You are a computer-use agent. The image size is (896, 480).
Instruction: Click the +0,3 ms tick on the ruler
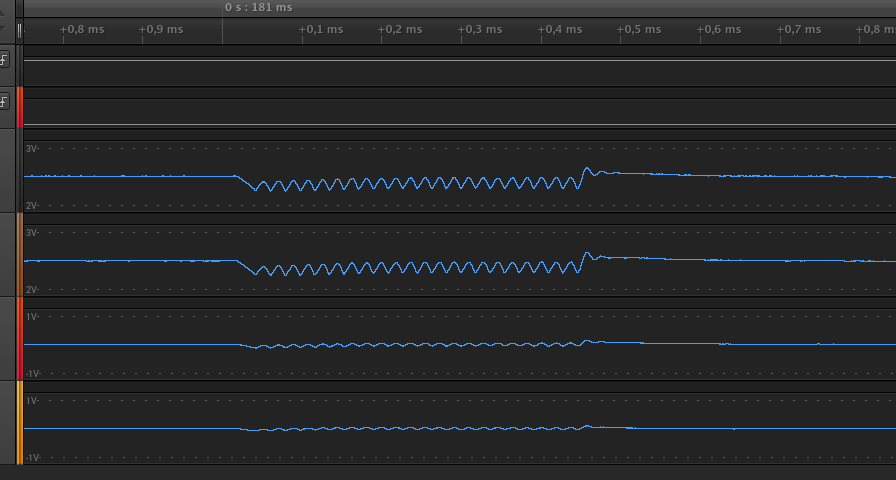[x=480, y=30]
